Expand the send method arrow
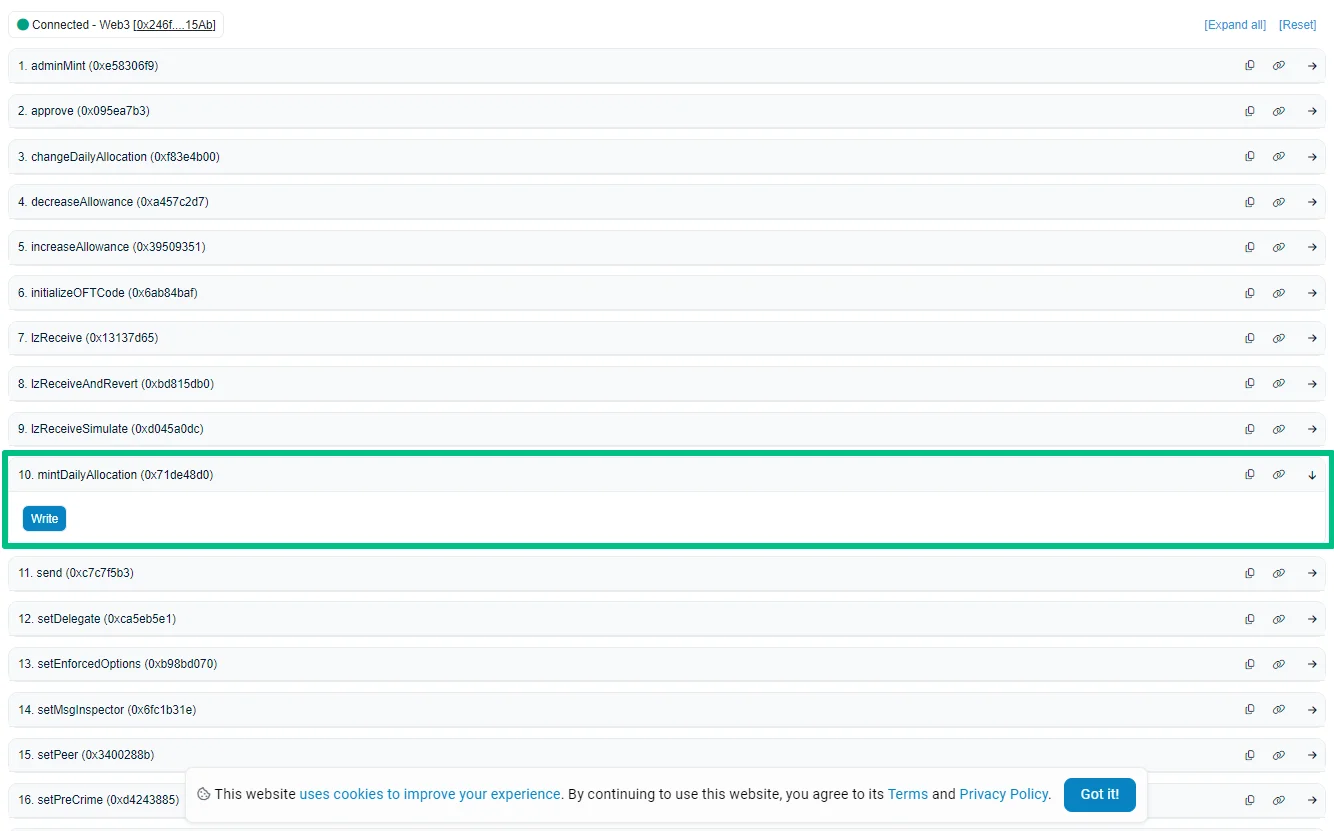 [1312, 573]
